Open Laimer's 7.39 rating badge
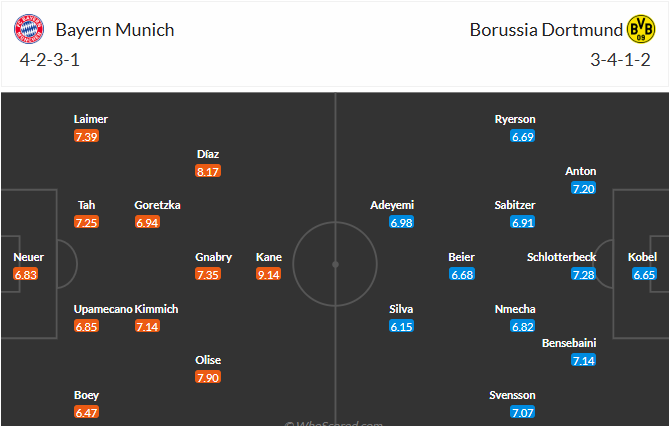The image size is (669, 426). (87, 136)
